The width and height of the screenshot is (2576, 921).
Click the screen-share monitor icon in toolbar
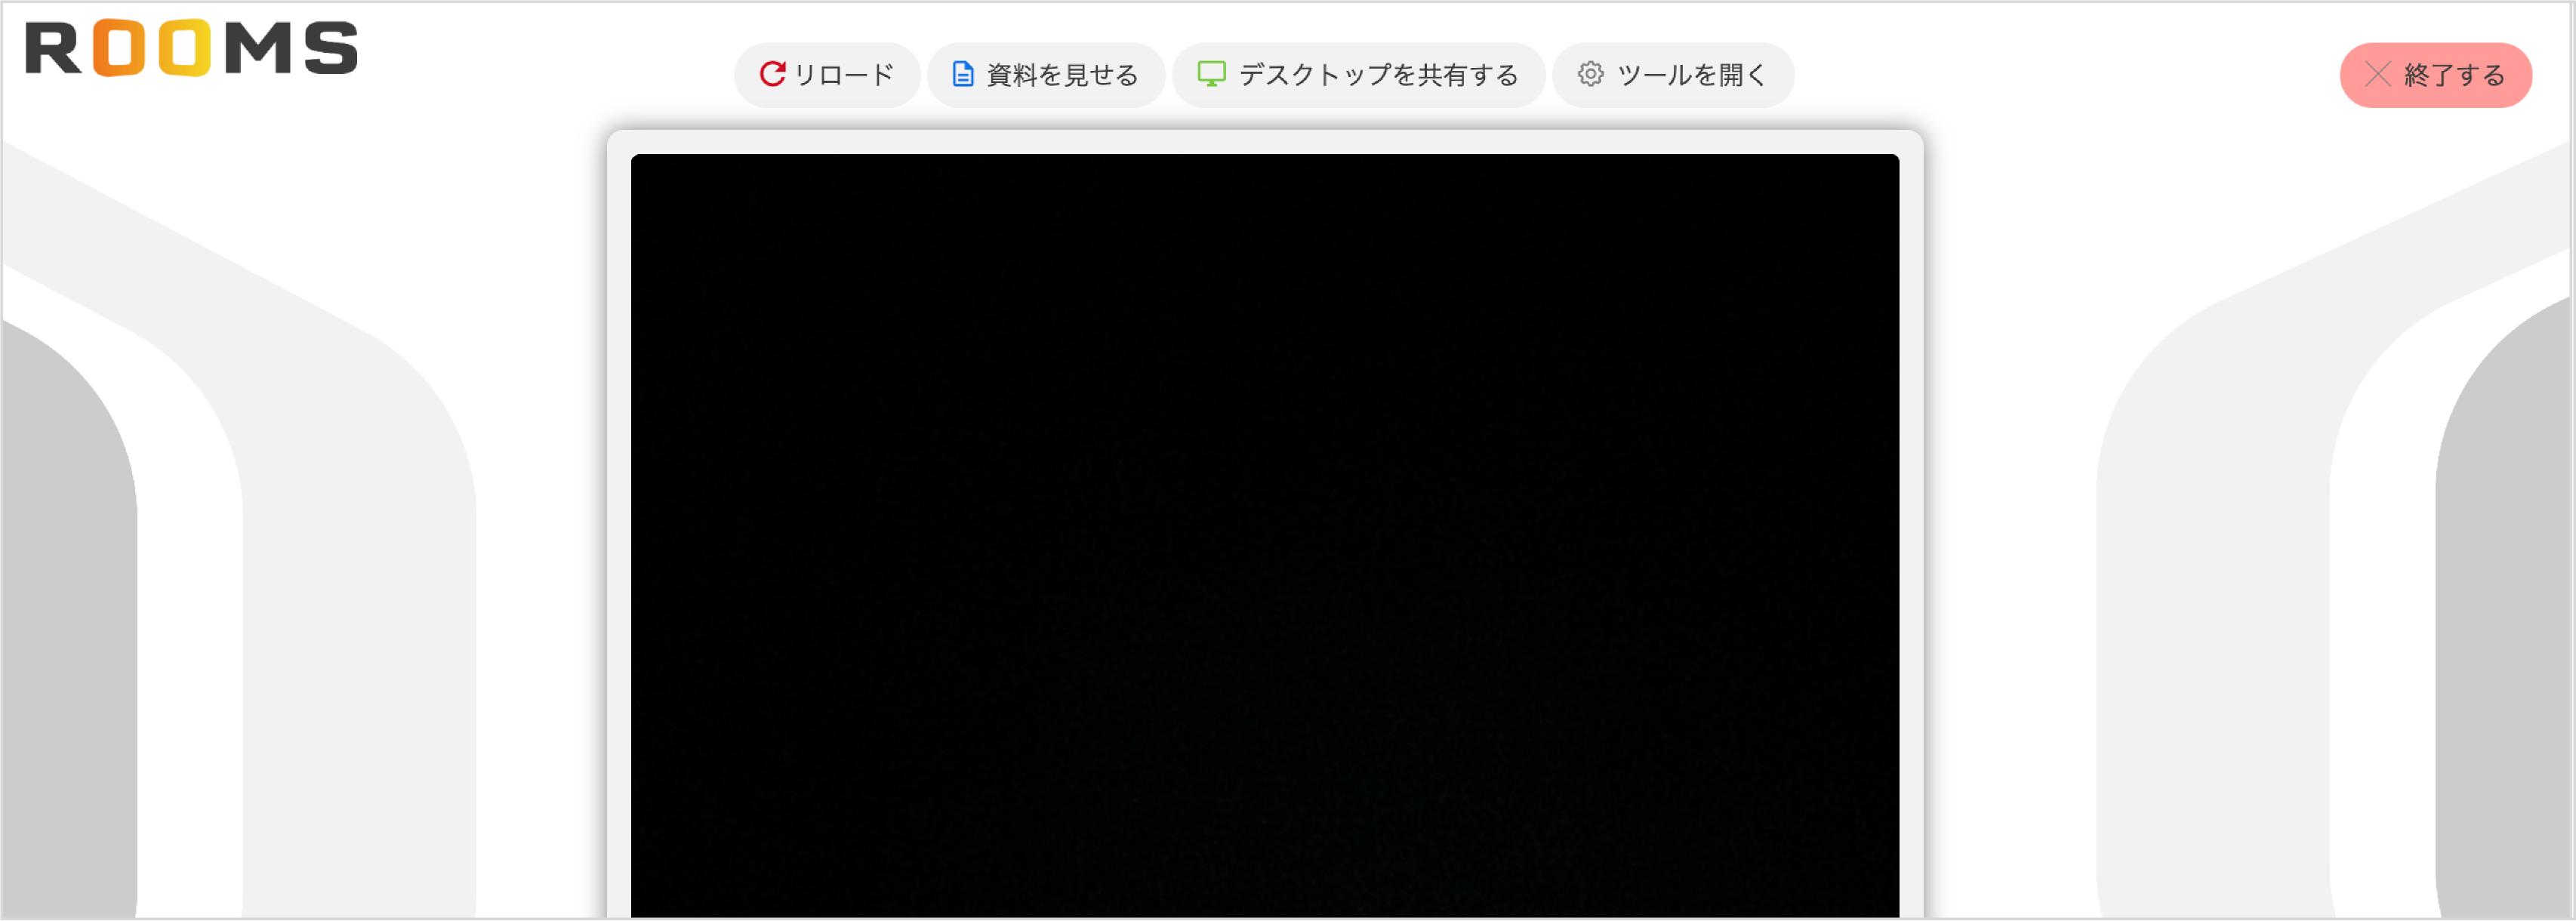tap(1213, 74)
